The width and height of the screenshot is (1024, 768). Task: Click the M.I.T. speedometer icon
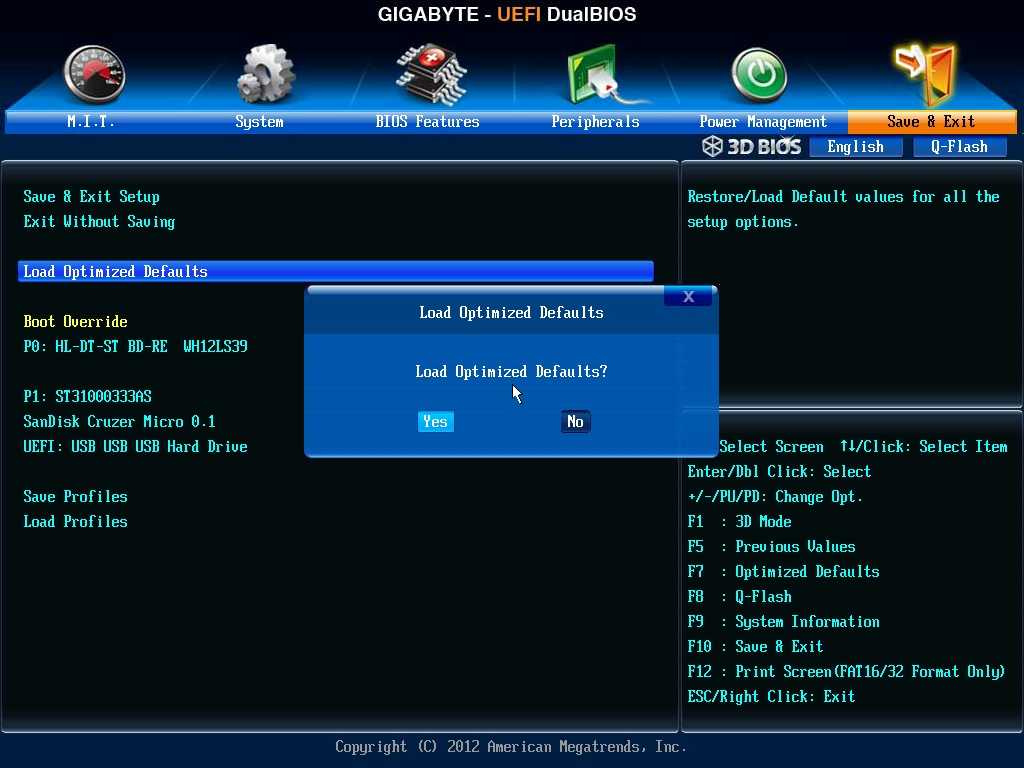coord(94,74)
